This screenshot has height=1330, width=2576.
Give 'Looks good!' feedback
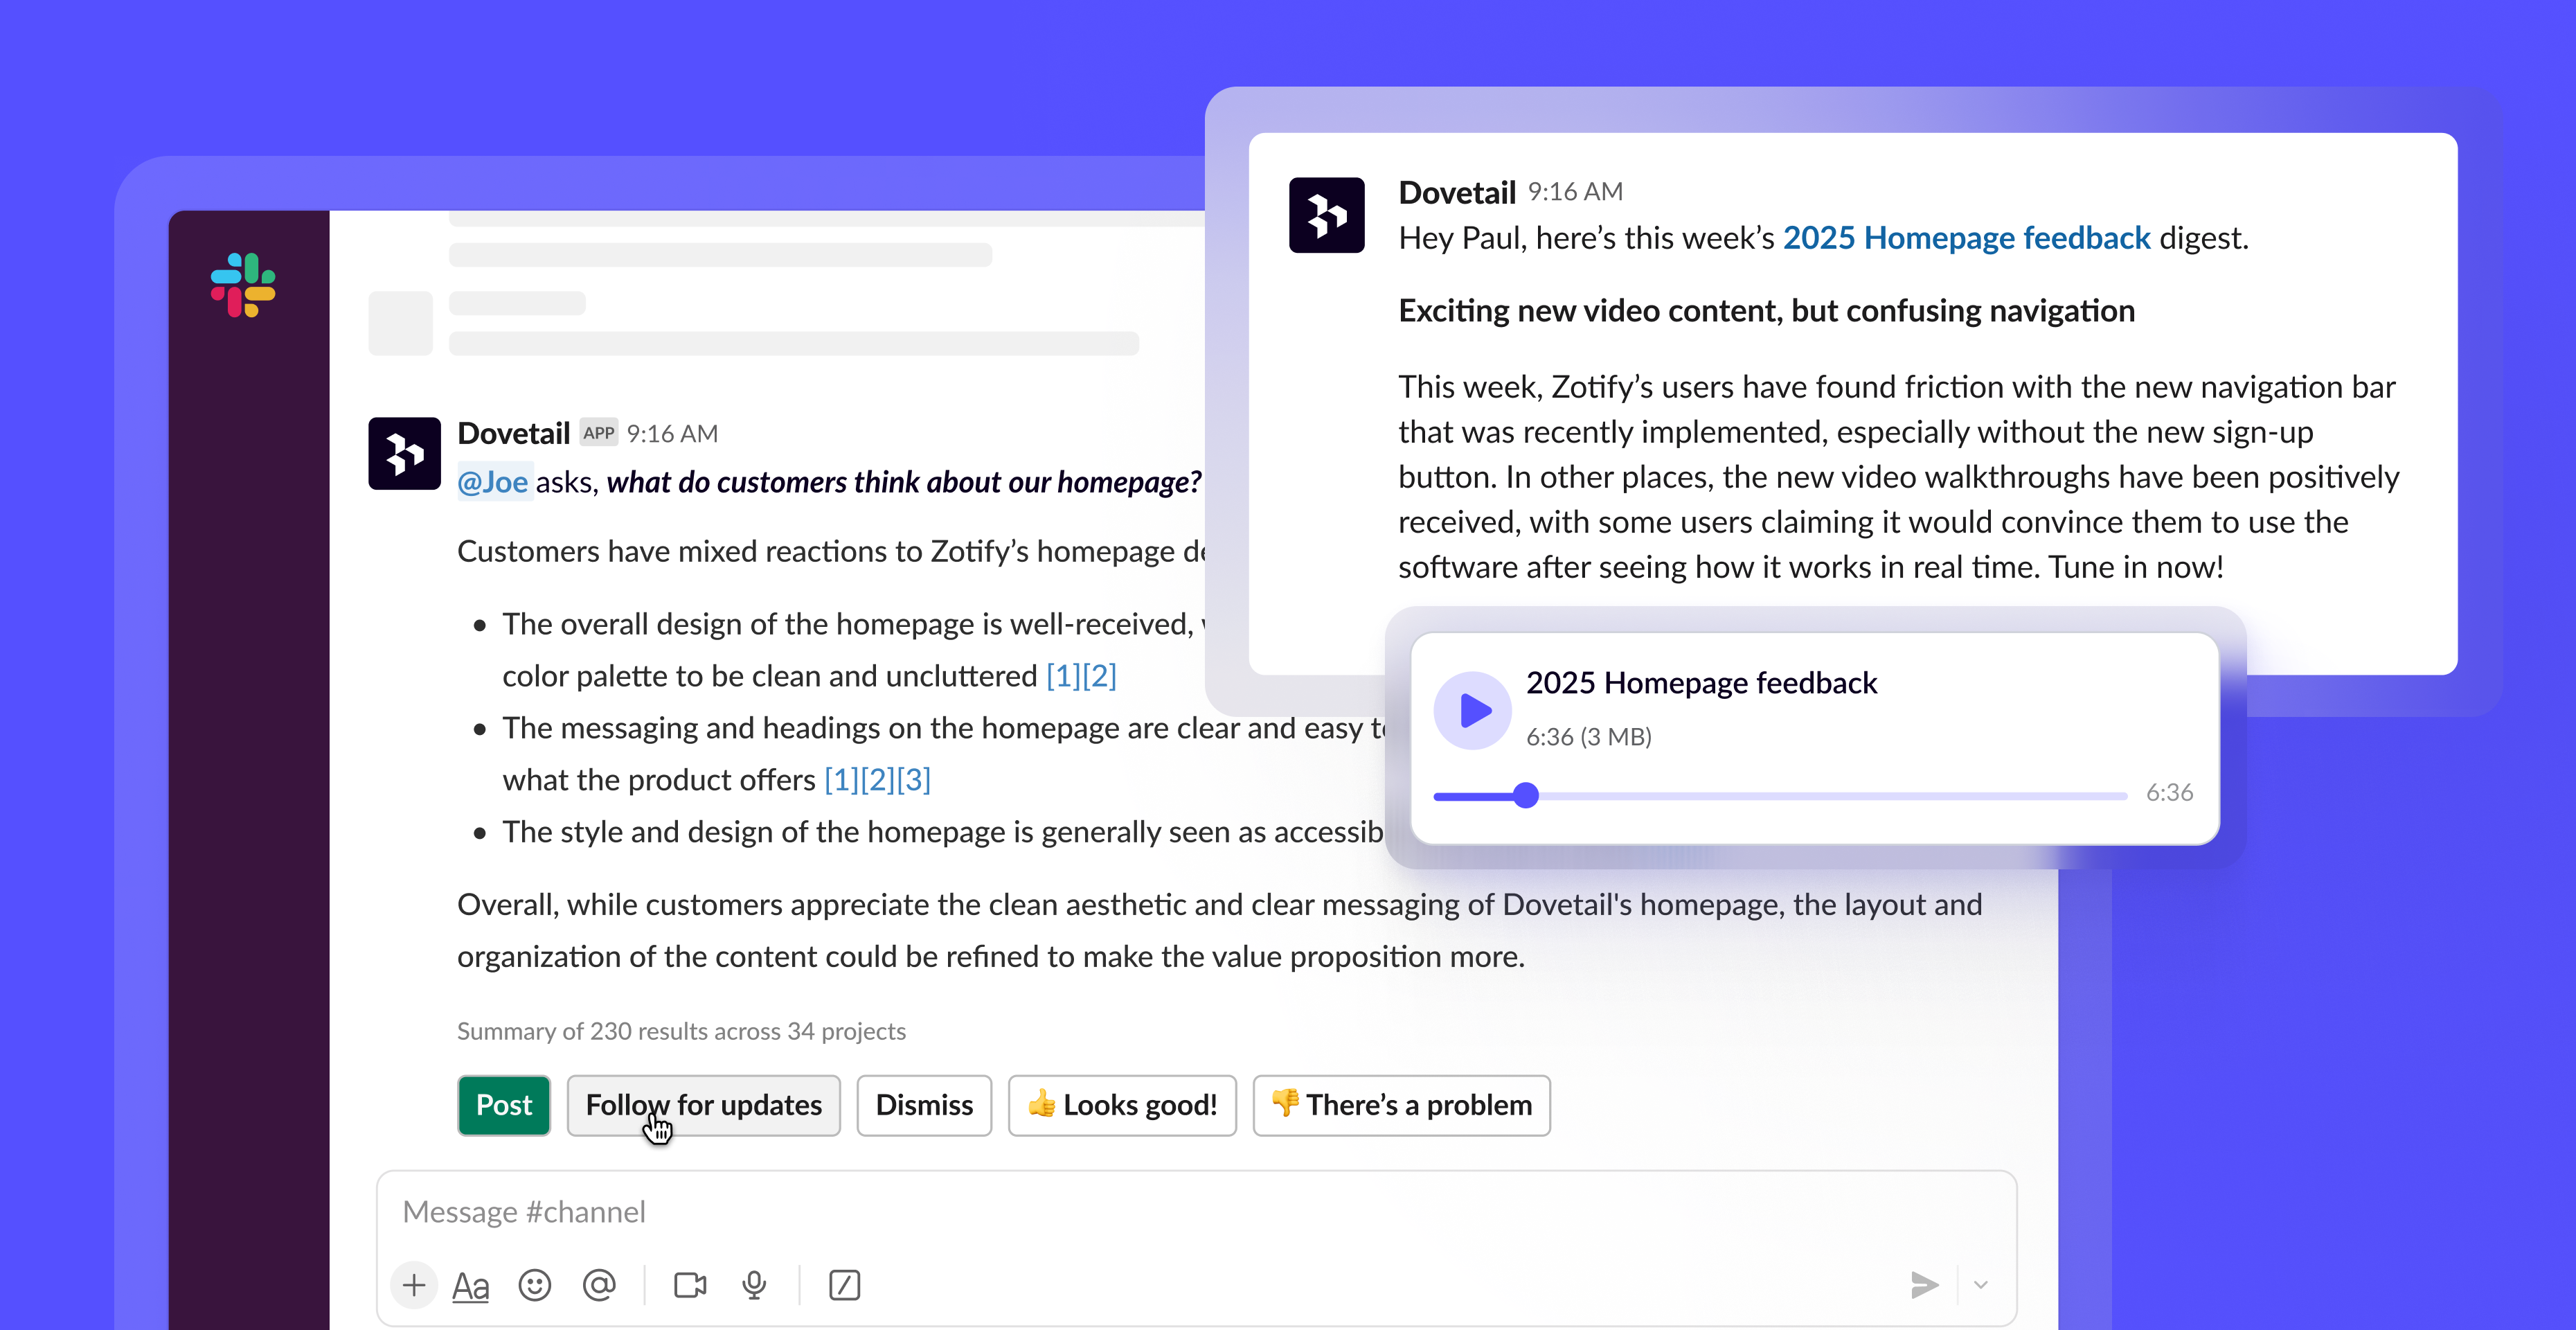1122,1105
